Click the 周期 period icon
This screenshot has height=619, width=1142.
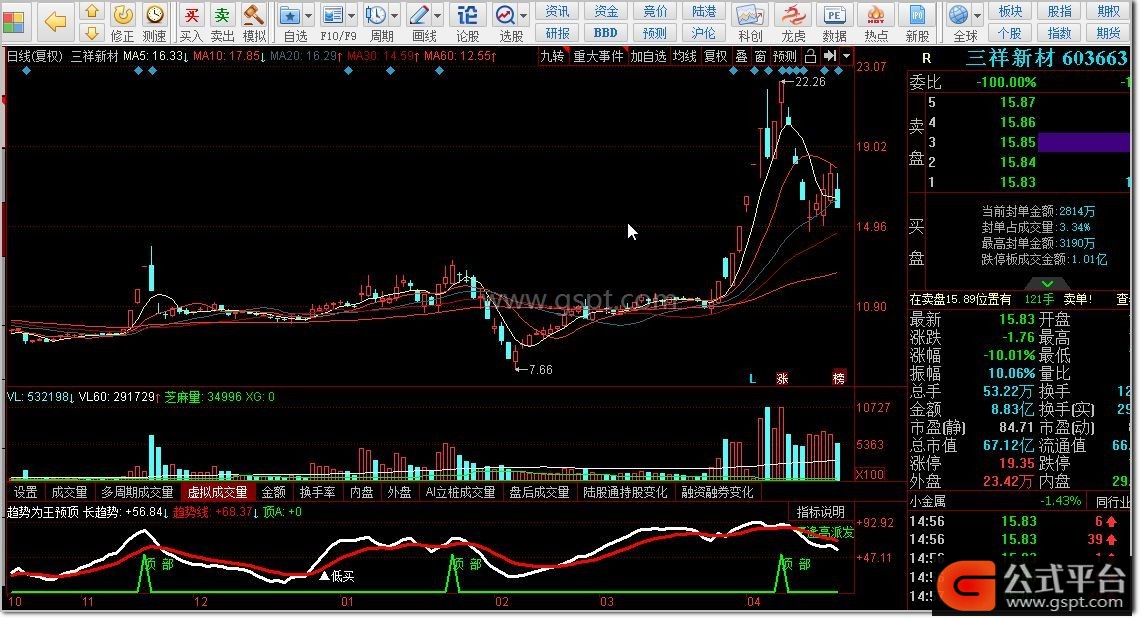(377, 16)
